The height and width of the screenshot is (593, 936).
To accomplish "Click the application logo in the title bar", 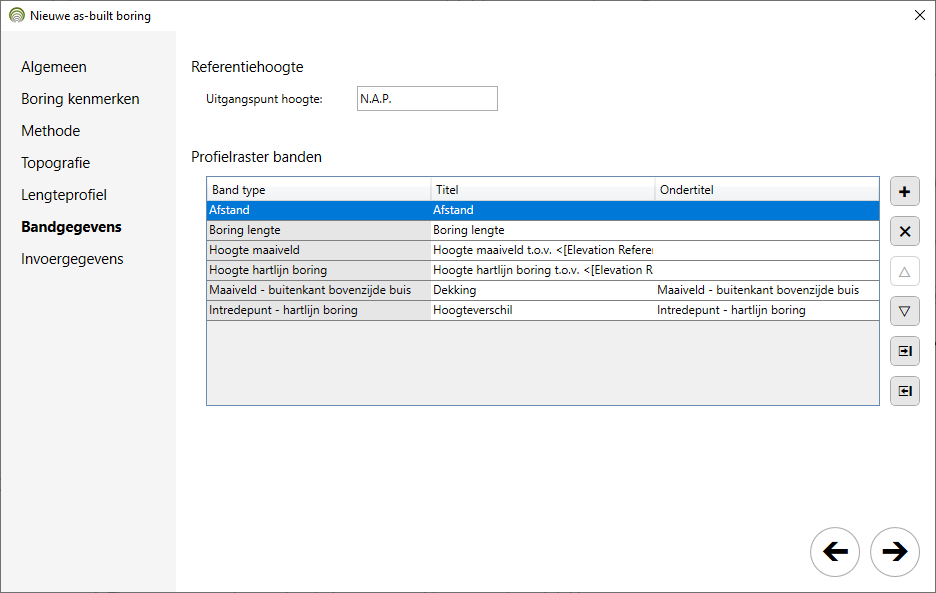I will 17,16.
